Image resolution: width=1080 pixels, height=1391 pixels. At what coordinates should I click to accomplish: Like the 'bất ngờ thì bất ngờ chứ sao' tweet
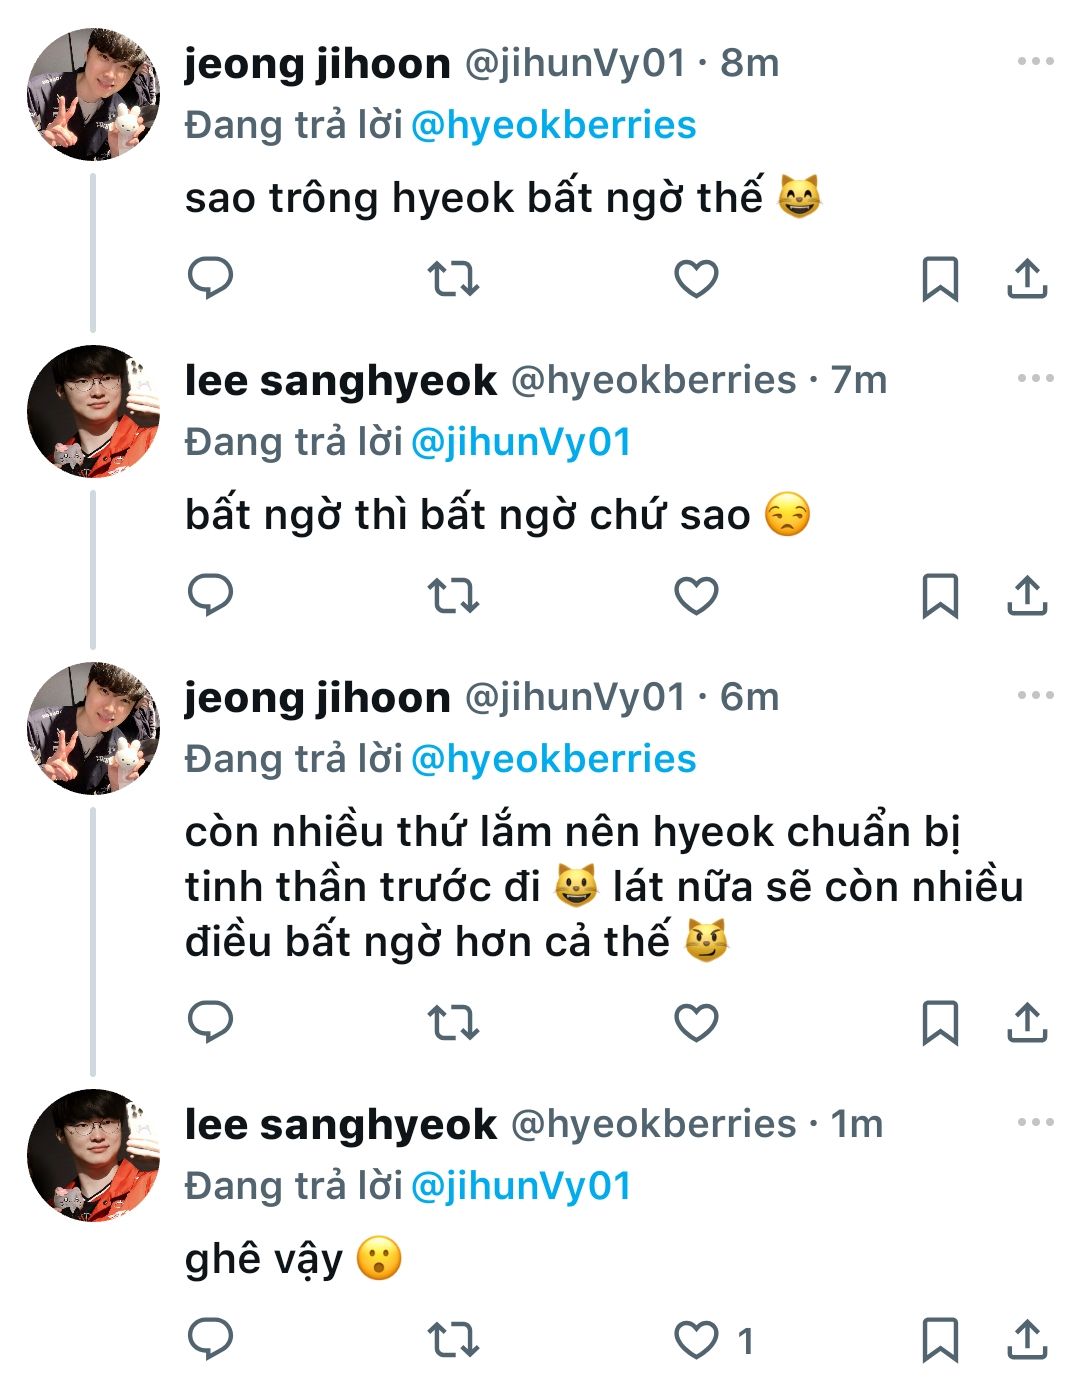696,596
